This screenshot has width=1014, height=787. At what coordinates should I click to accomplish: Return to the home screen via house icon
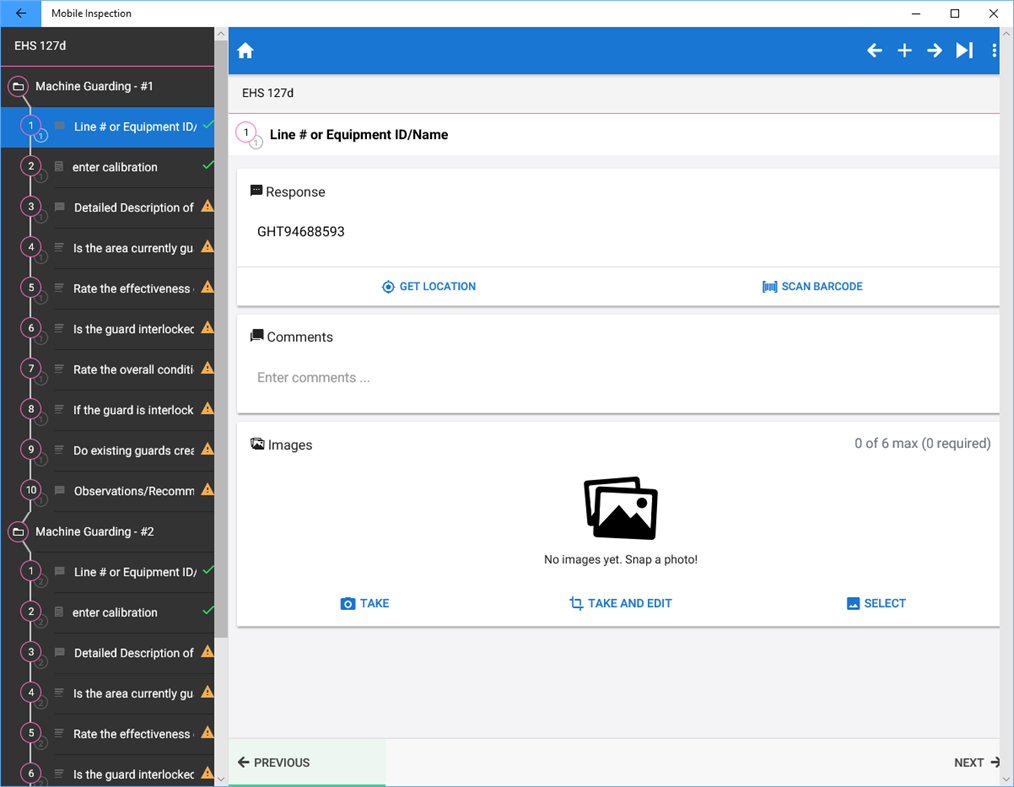coord(245,49)
